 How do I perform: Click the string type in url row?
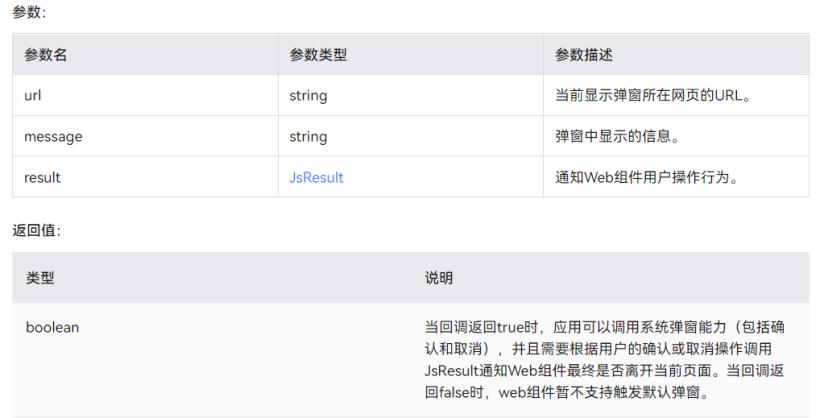coord(308,96)
